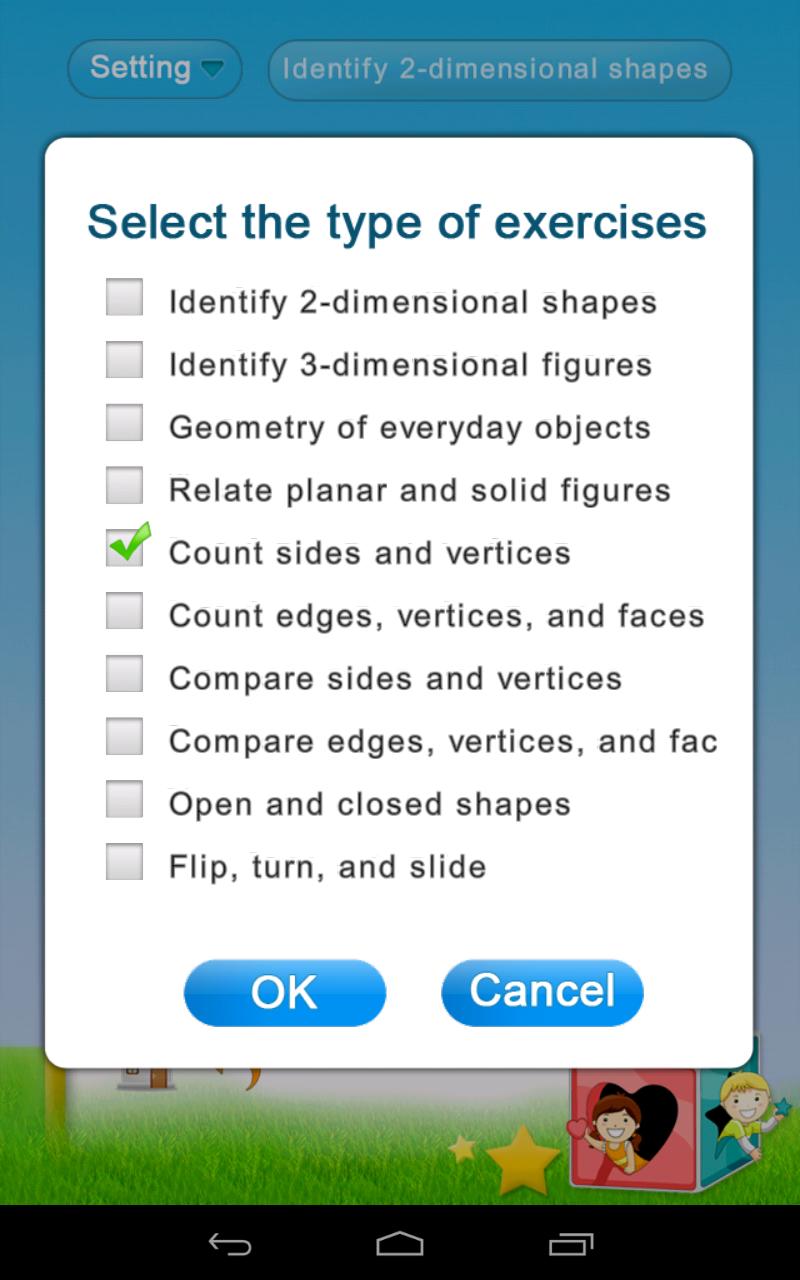Select Compare sides and vertices option
This screenshot has width=800, height=1280.
125,674
